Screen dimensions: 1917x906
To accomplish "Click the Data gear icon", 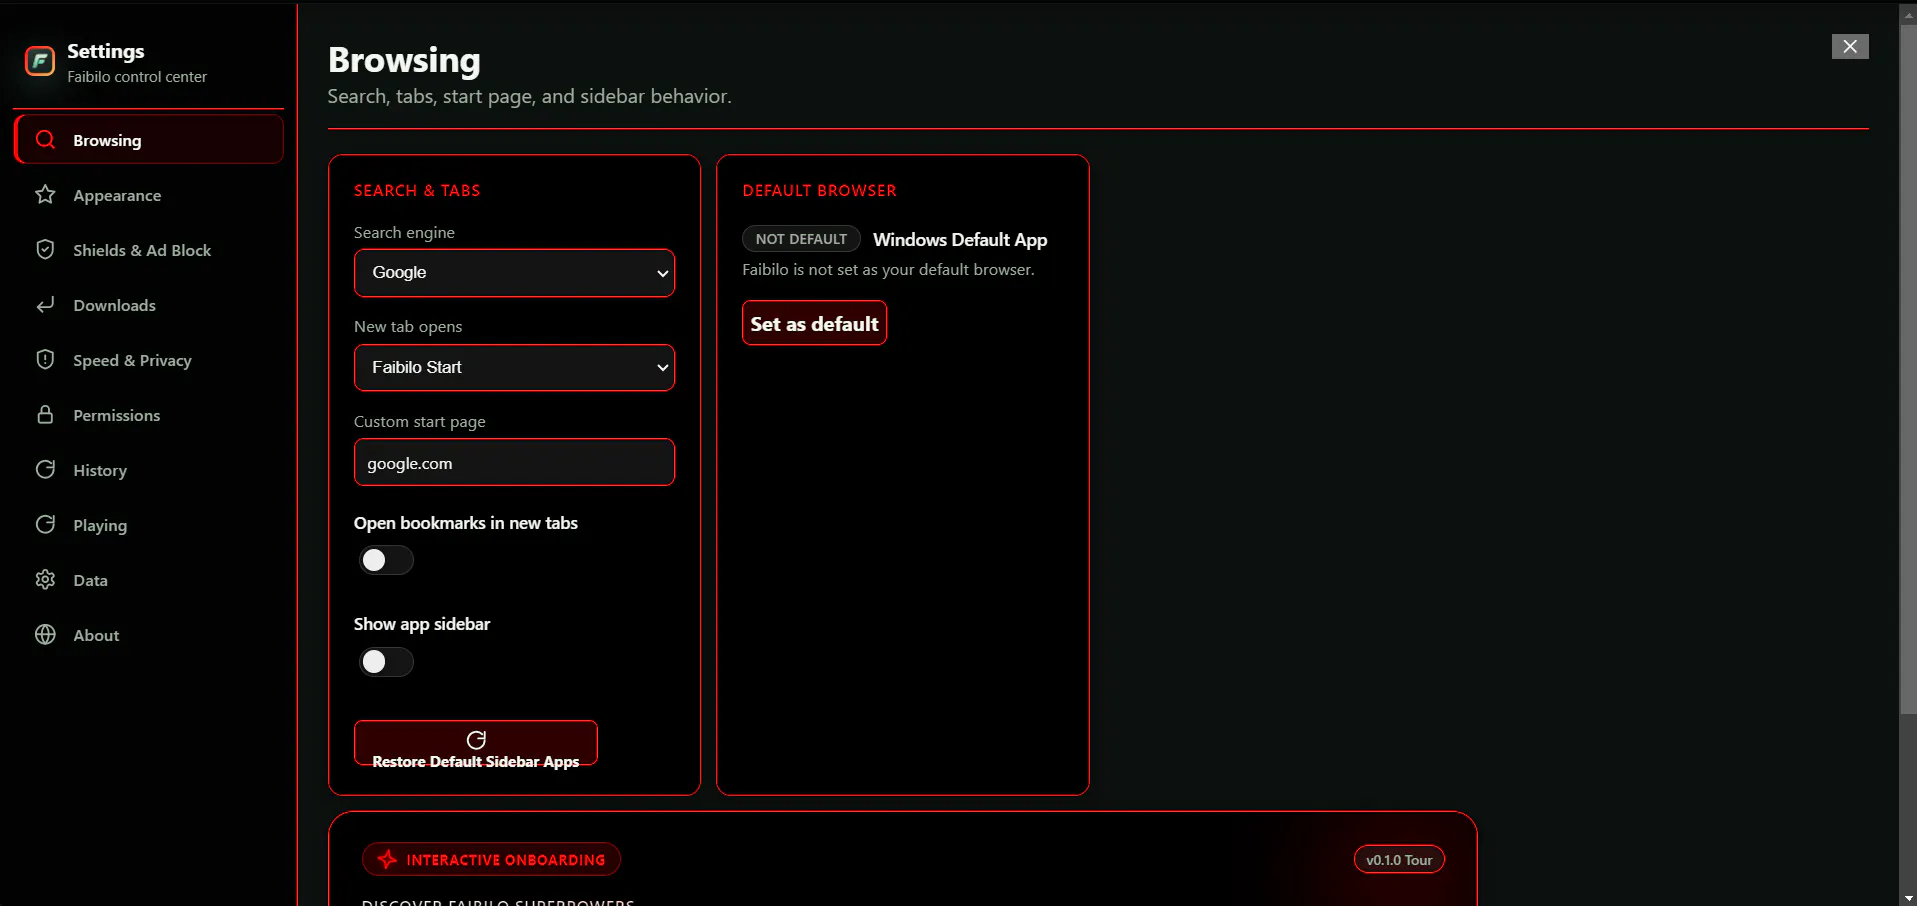I will click(45, 580).
